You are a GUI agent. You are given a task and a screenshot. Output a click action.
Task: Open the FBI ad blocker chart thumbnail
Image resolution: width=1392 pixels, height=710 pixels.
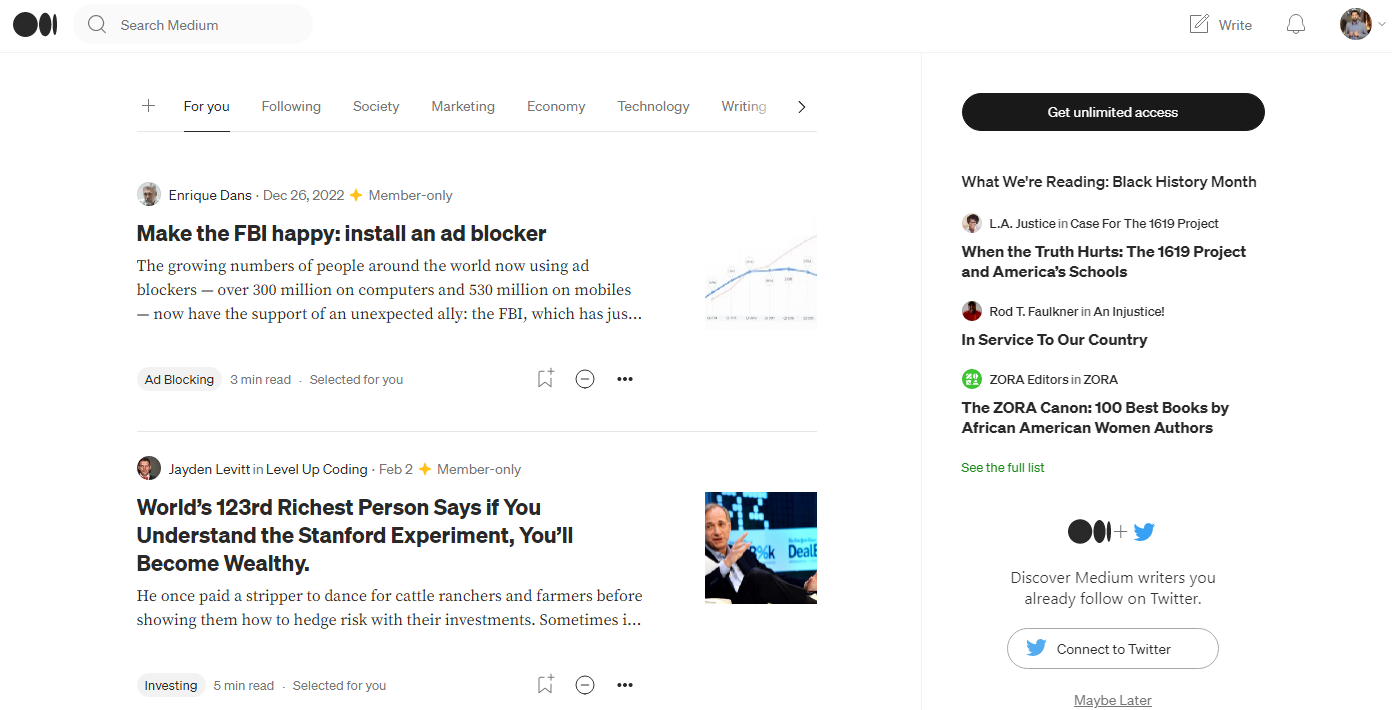tap(761, 273)
